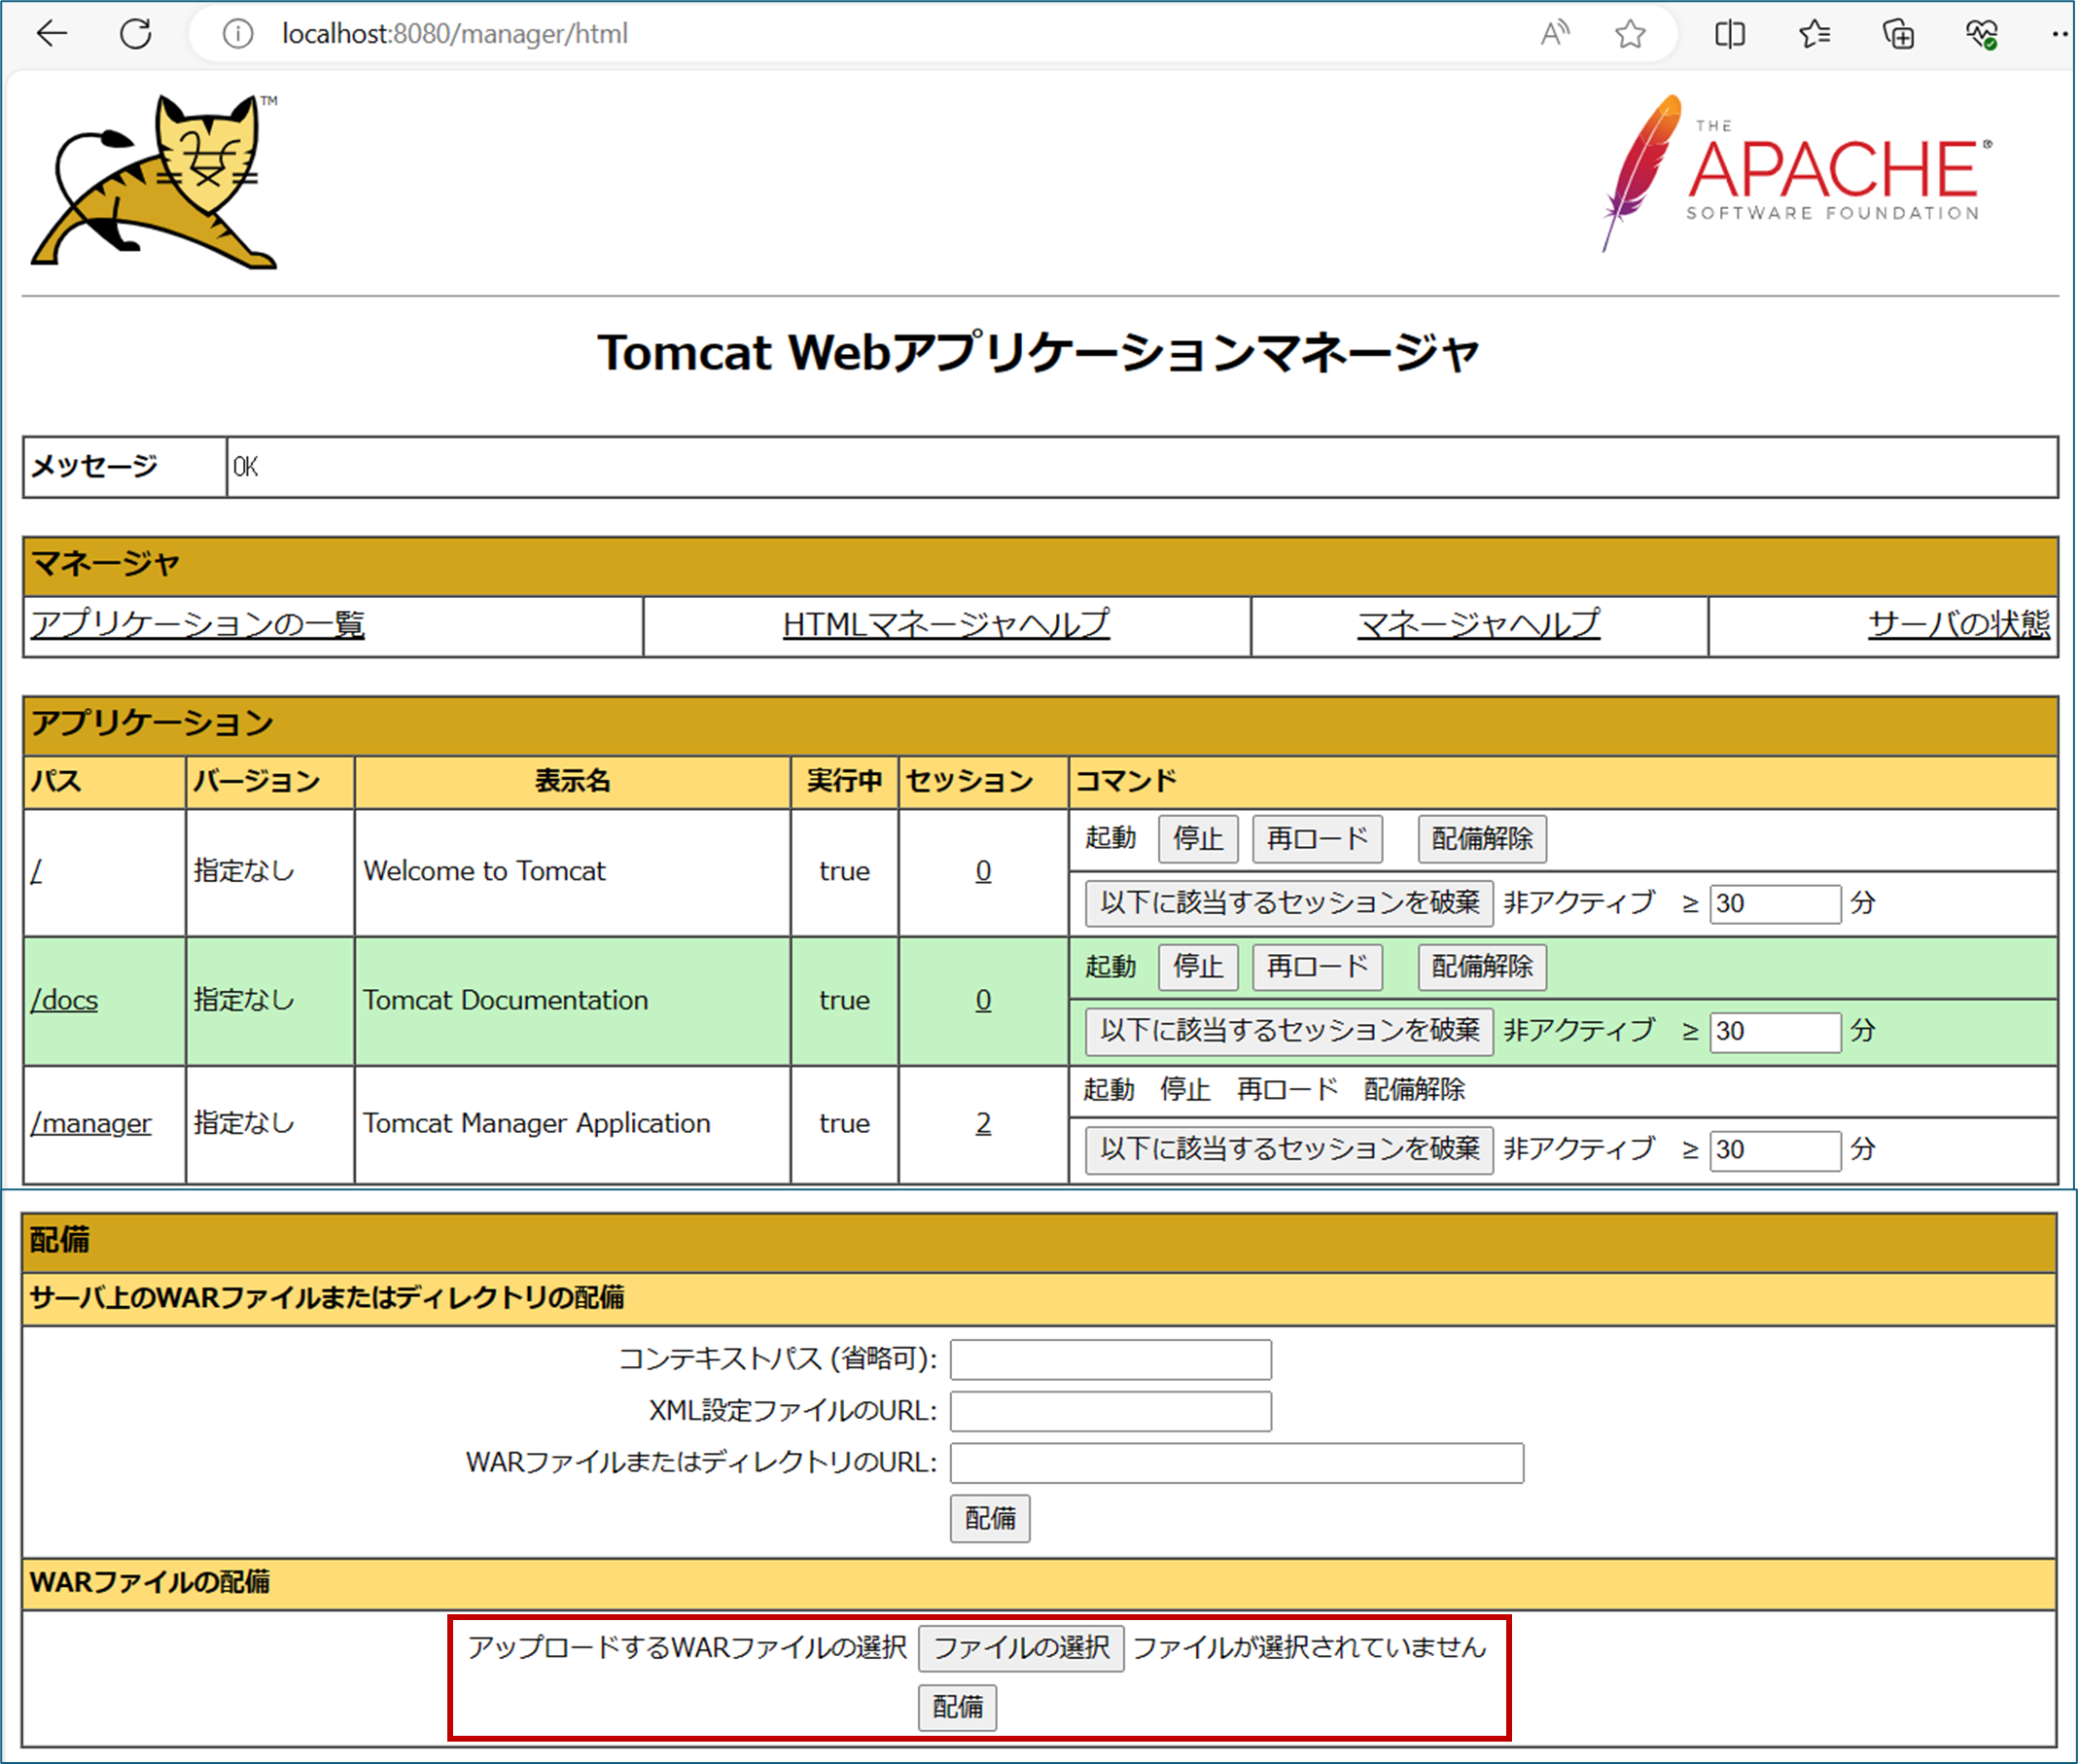Open the HTMLマネージャヘルプ link
This screenshot has width=2078, height=1764.
[x=946, y=625]
